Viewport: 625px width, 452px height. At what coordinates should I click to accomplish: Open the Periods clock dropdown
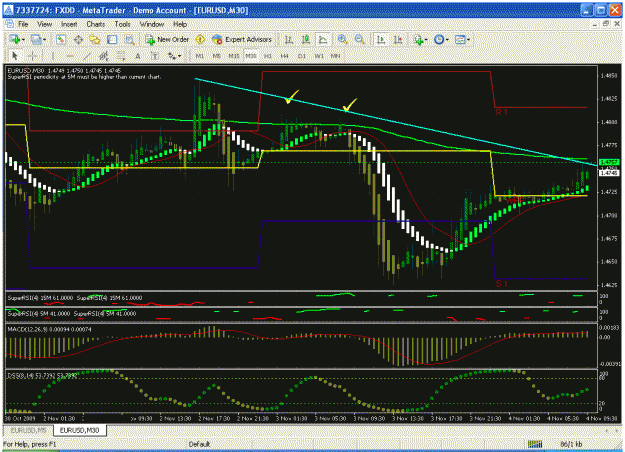[x=441, y=39]
